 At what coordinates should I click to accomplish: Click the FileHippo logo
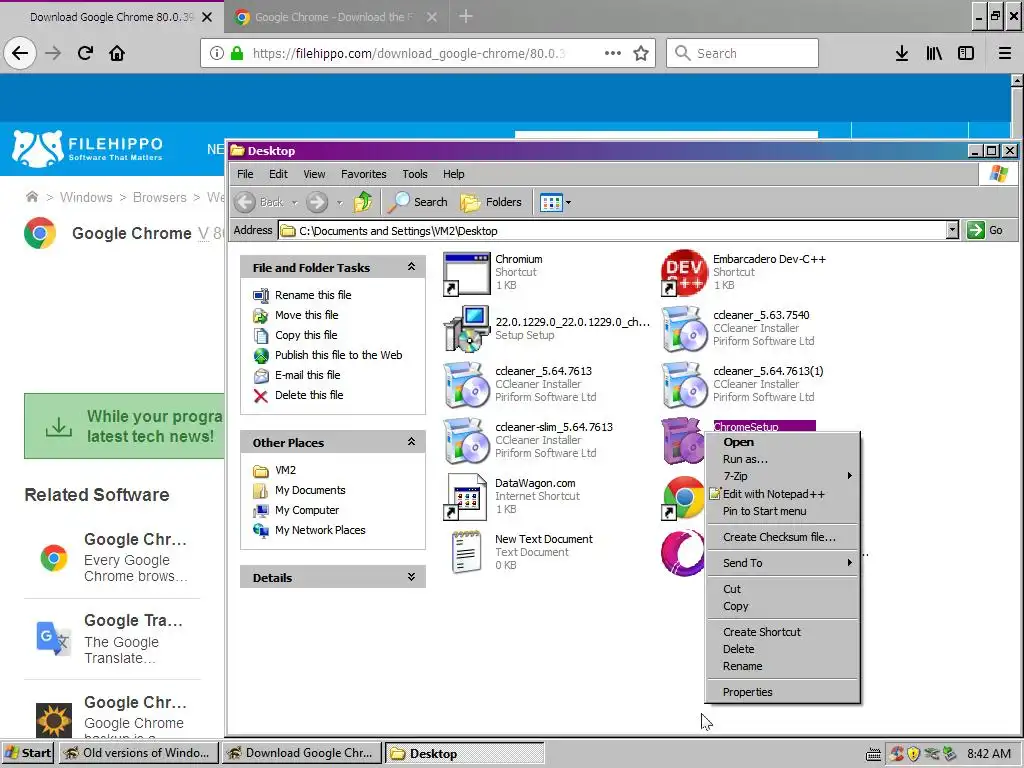point(88,148)
